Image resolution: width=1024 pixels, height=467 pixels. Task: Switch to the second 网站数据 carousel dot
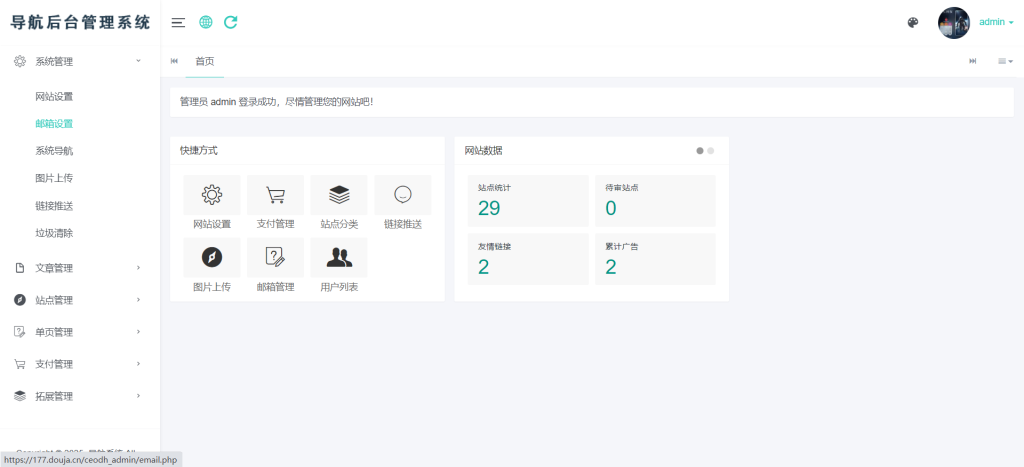point(711,151)
